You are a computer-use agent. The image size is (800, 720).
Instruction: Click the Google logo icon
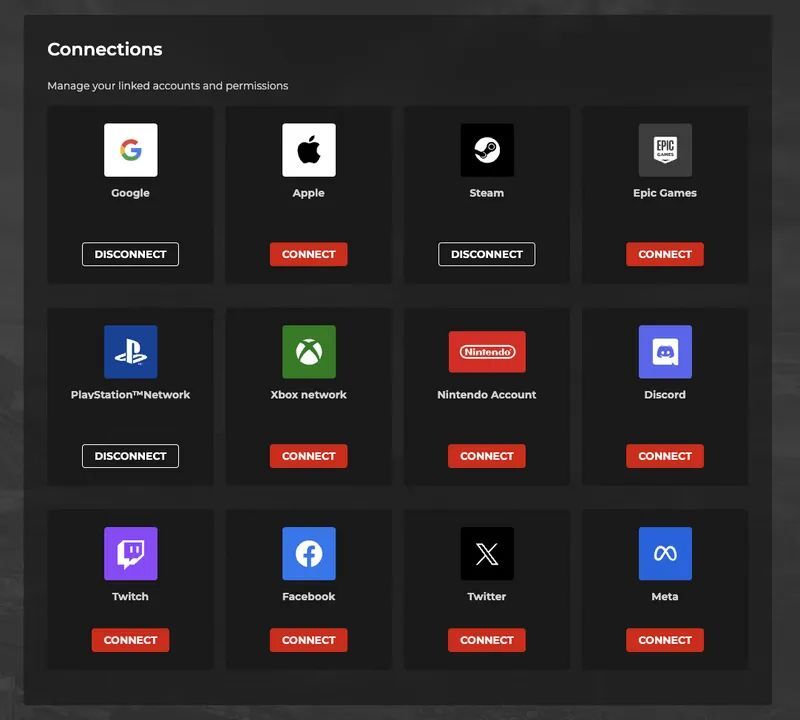click(131, 150)
